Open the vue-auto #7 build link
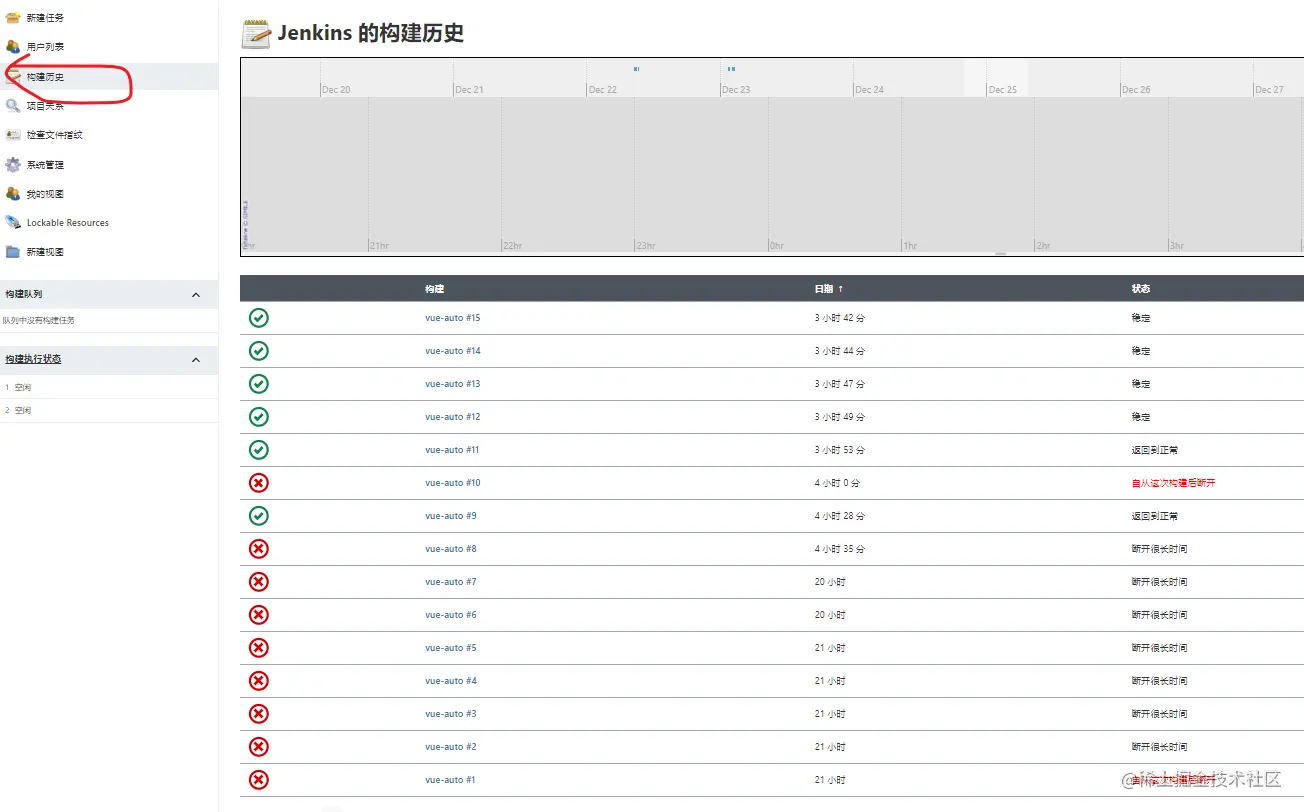 pyautogui.click(x=451, y=582)
